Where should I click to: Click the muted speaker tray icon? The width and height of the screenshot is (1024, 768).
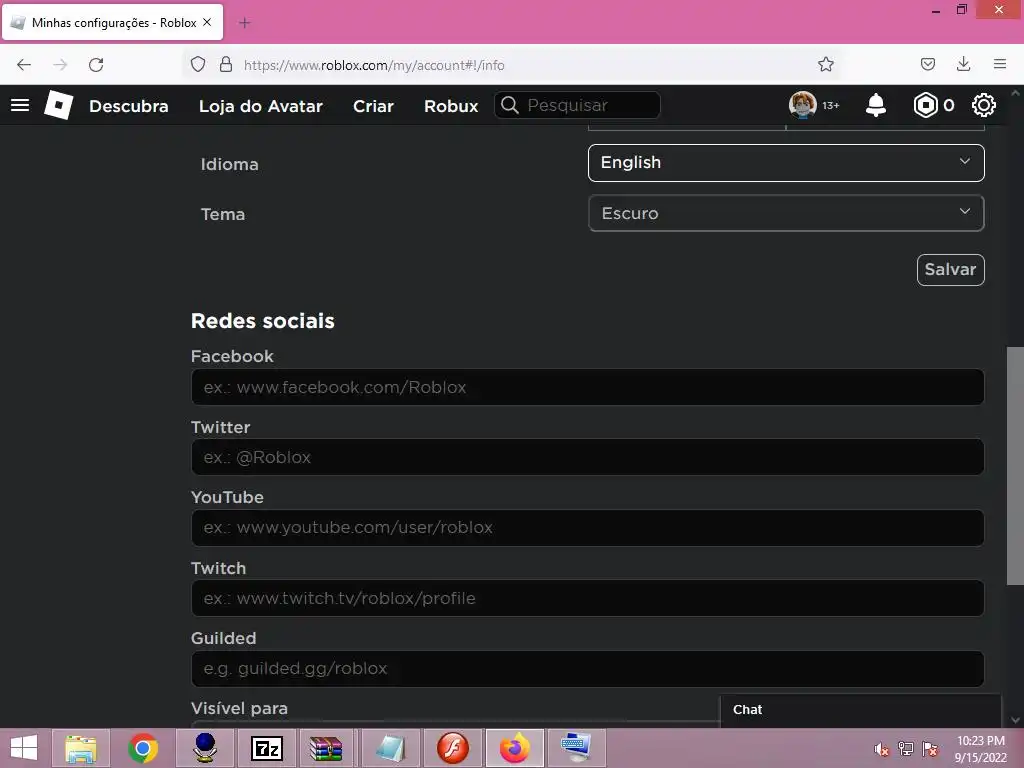coord(881,749)
